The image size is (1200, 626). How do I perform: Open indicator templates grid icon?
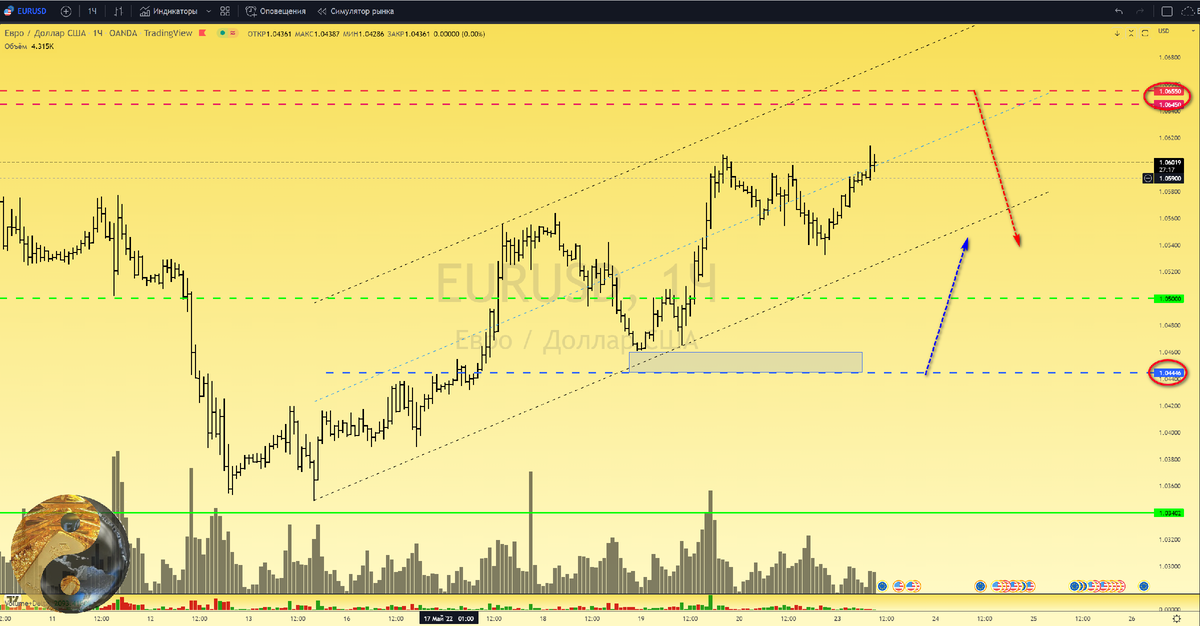coord(225,11)
